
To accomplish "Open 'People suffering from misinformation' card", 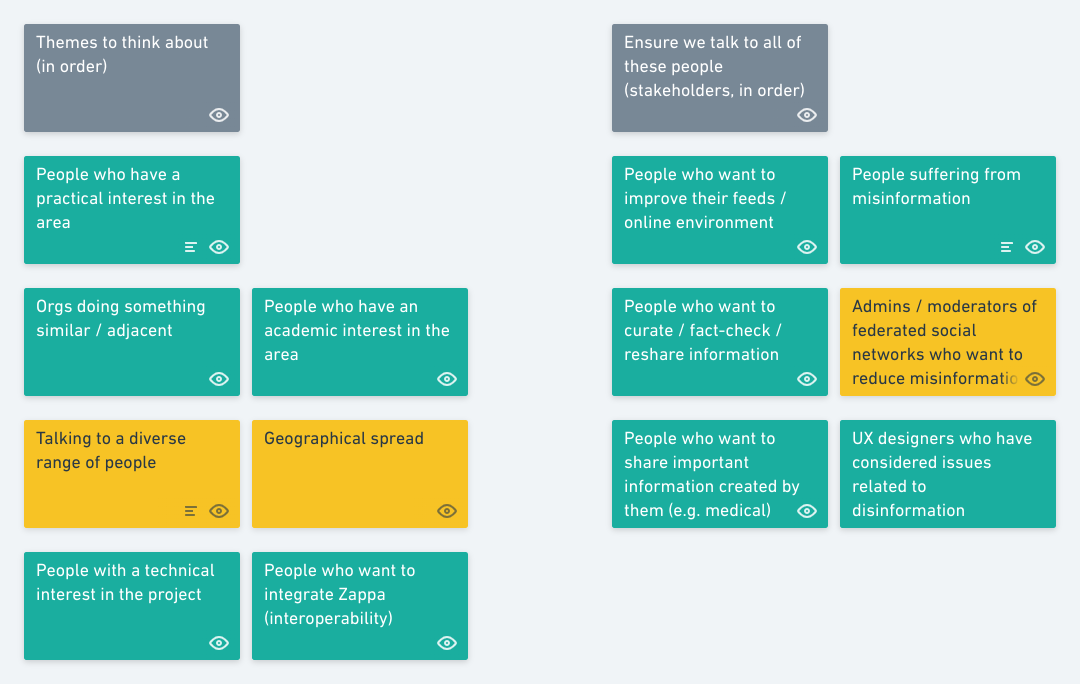I will click(x=948, y=210).
